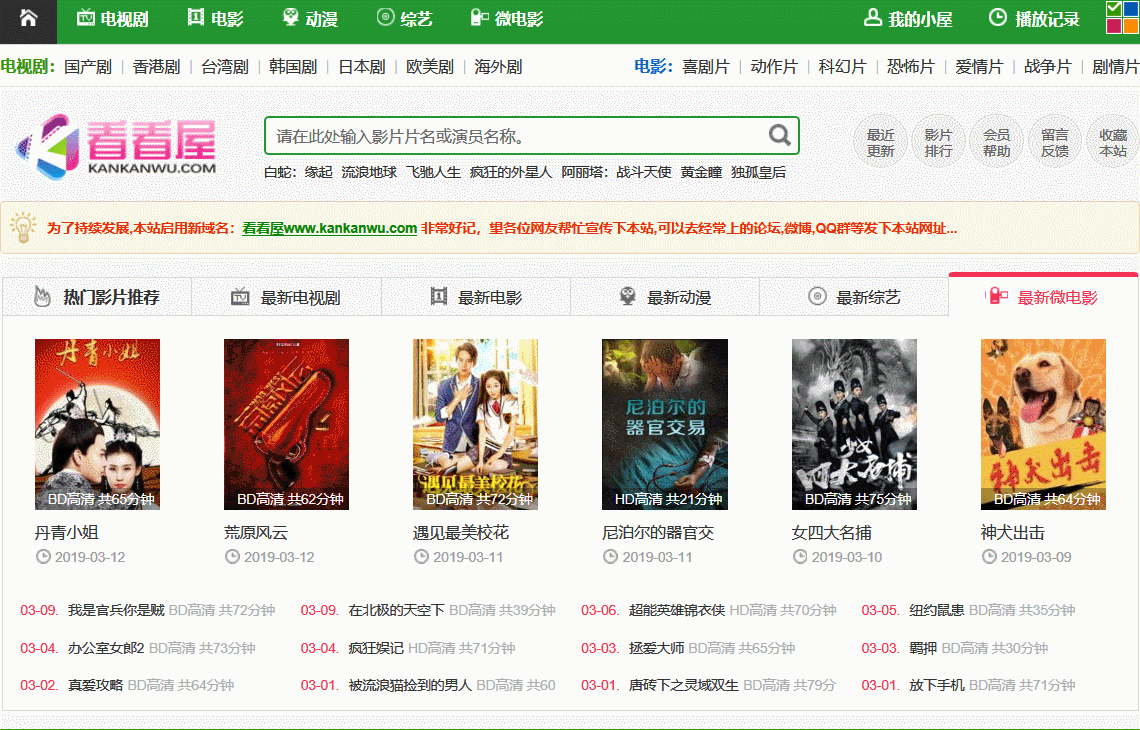Viewport: 1140px width, 730px height.
Task: Go to the home page via the house icon
Action: click(28, 18)
